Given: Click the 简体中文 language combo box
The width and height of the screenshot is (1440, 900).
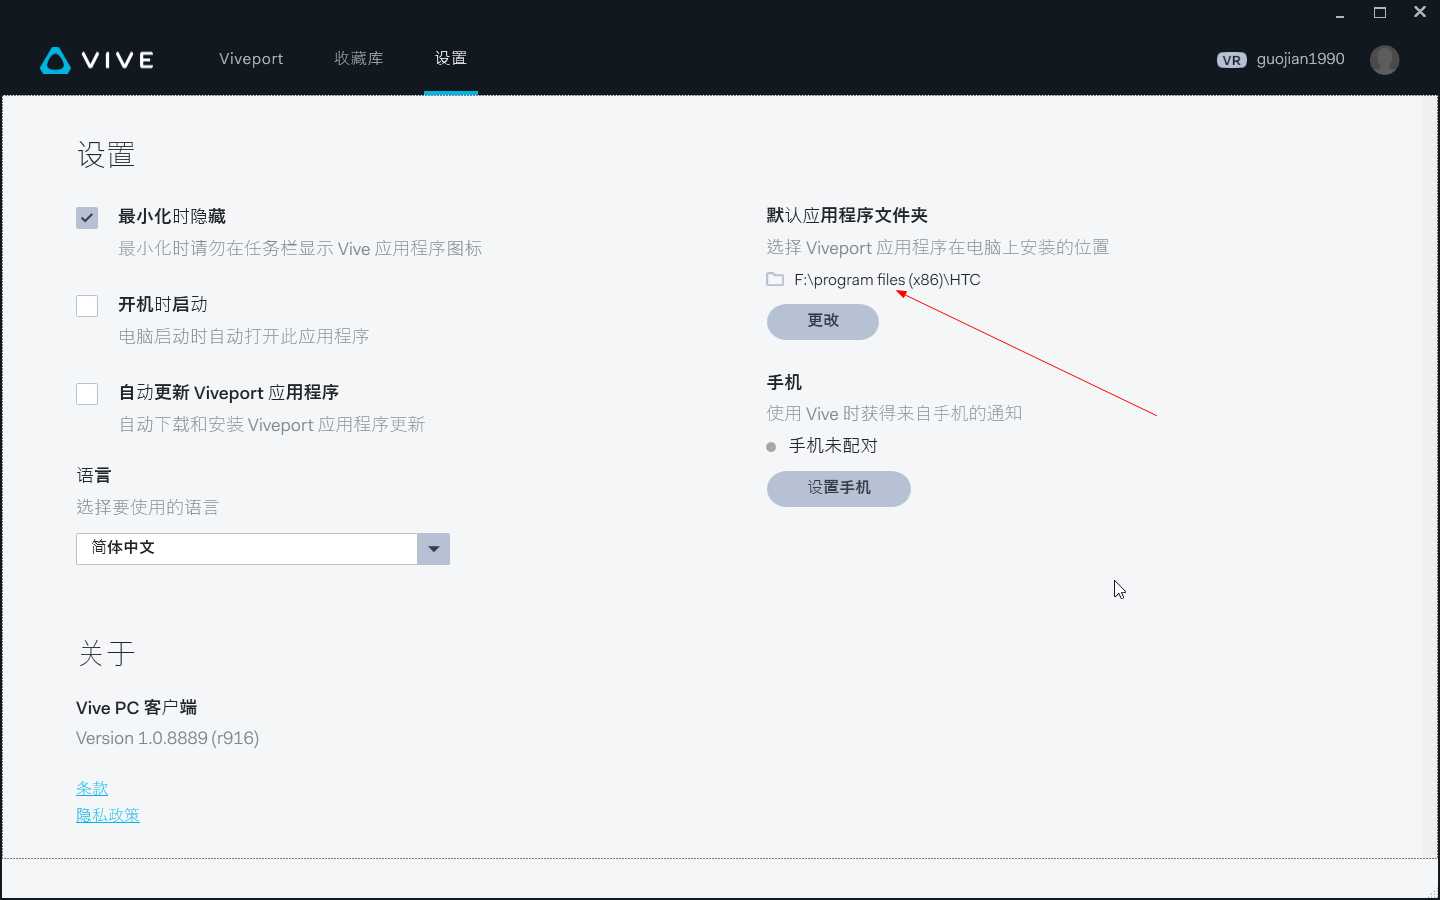Looking at the screenshot, I should [263, 549].
